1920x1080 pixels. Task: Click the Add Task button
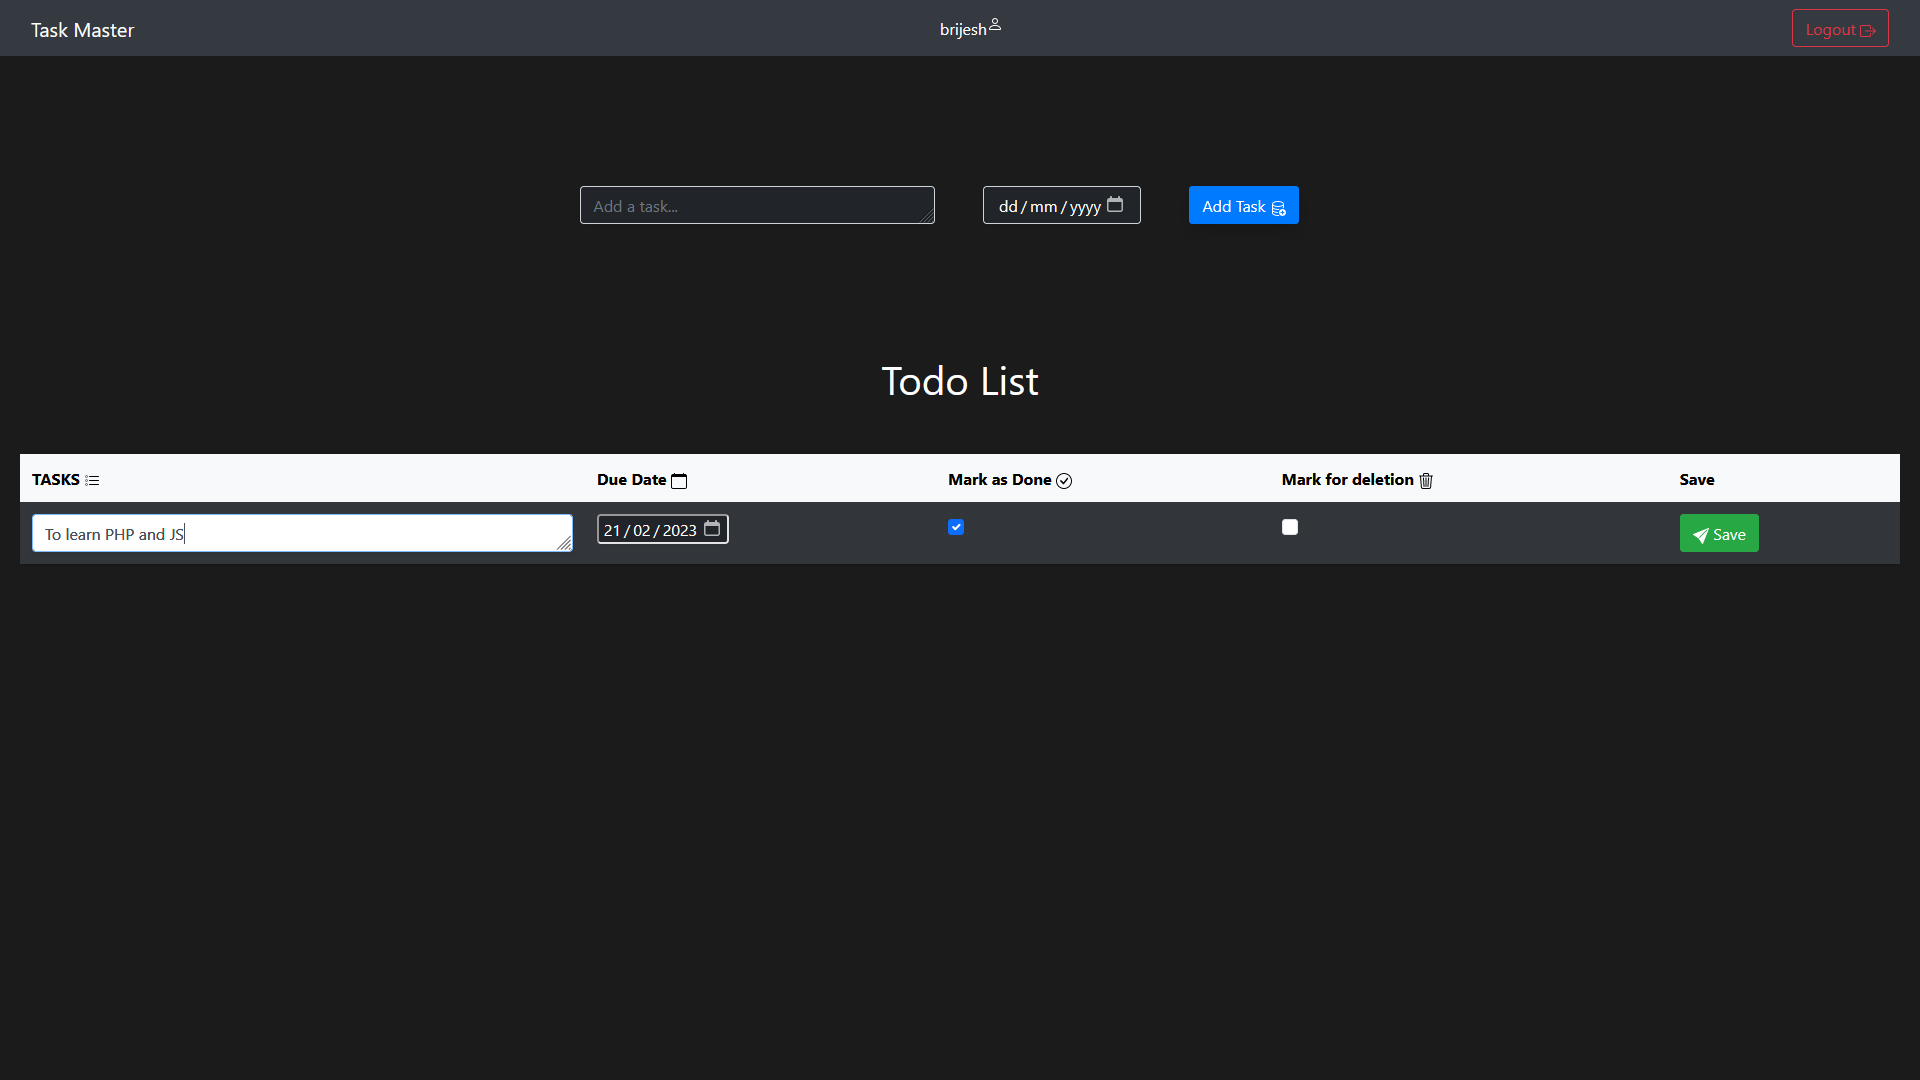coord(1243,206)
